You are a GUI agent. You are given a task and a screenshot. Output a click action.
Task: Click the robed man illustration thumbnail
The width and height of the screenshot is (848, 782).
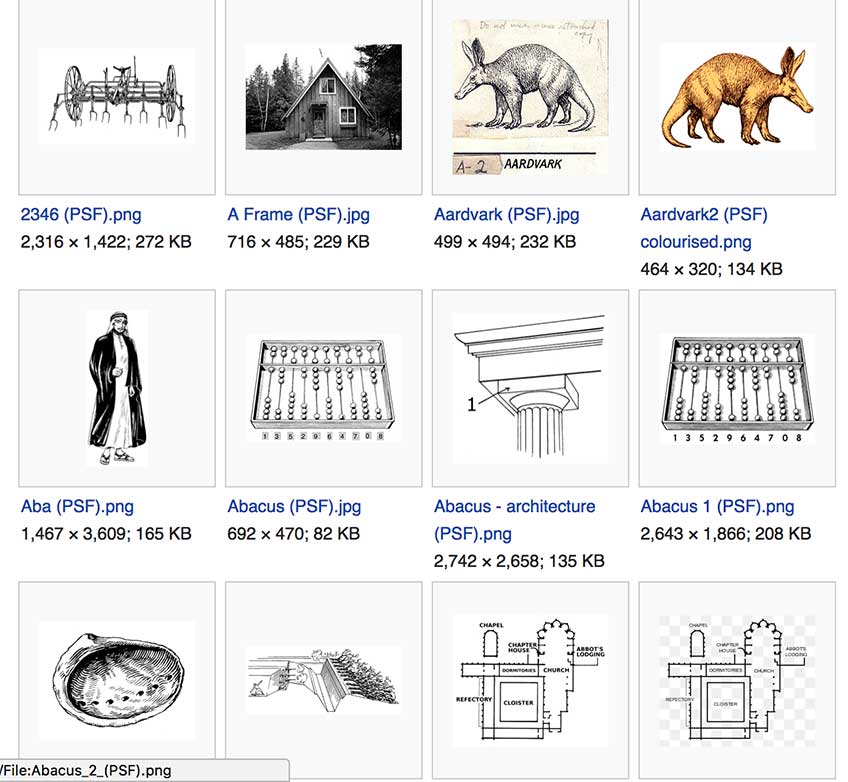pyautogui.click(x=117, y=388)
